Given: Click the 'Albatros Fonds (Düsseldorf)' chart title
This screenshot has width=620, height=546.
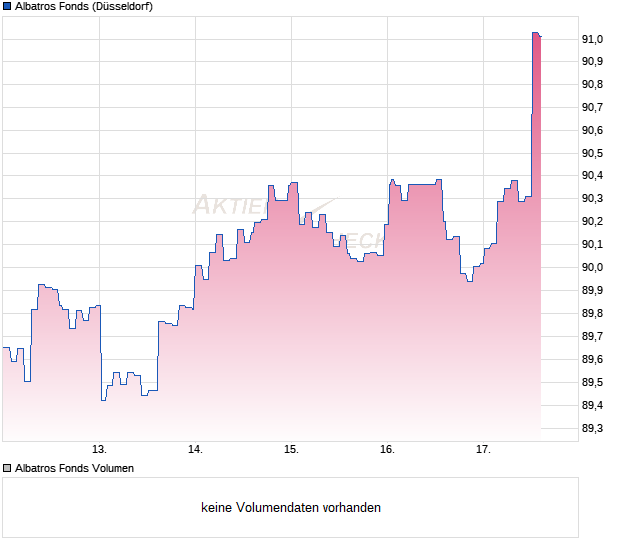Looking at the screenshot, I should (84, 6).
